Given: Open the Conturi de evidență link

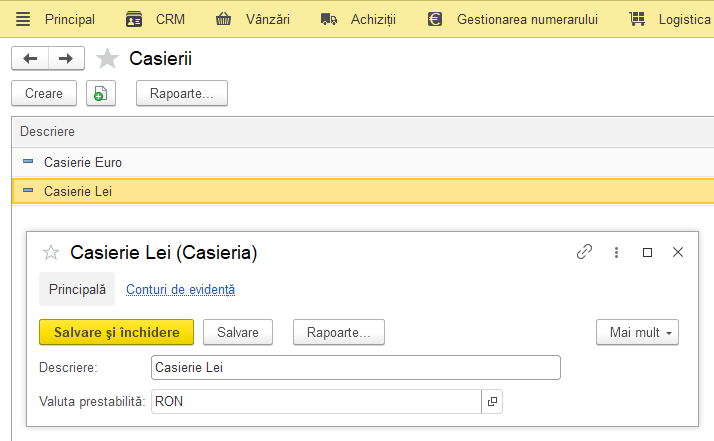Looking at the screenshot, I should coord(180,289).
